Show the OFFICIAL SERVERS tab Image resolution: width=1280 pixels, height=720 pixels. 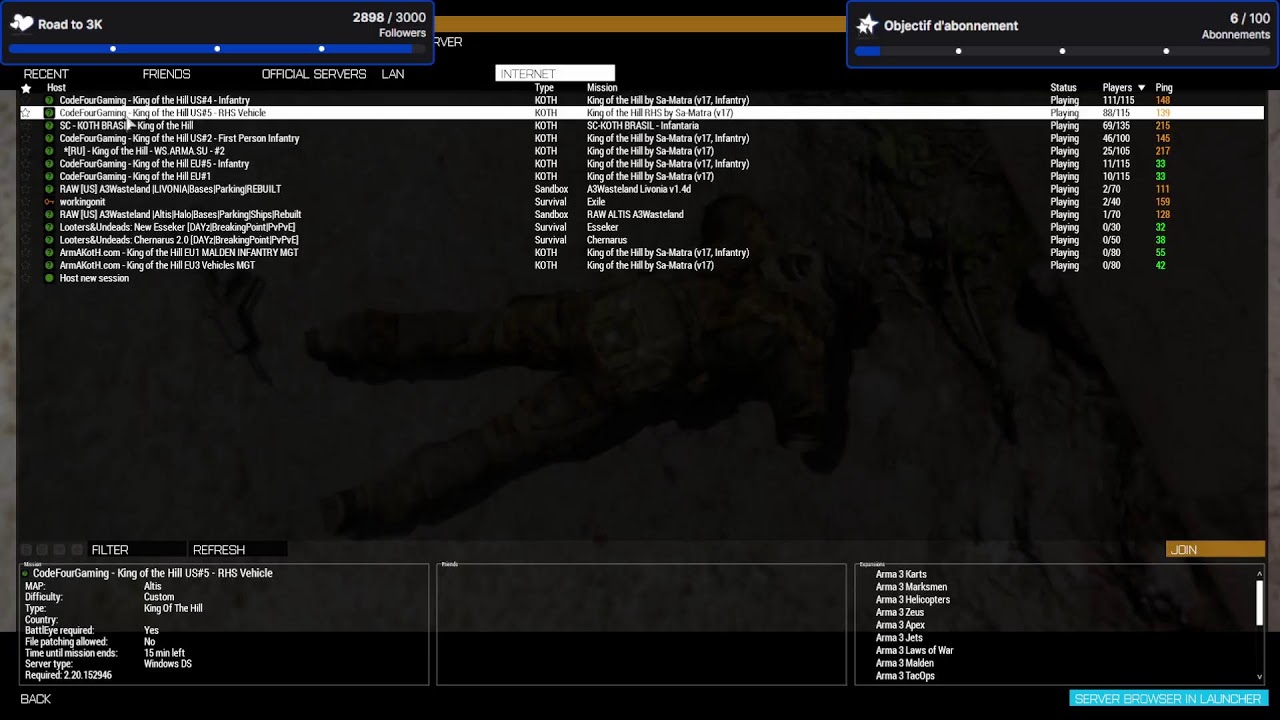tap(314, 74)
